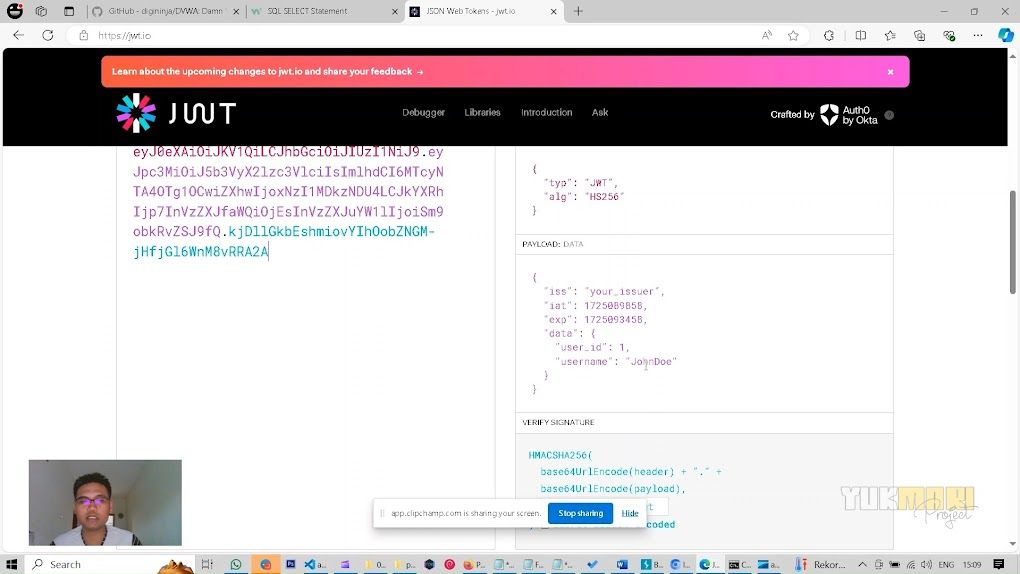Open Debugger nav item
The width and height of the screenshot is (1020, 574).
tap(423, 112)
